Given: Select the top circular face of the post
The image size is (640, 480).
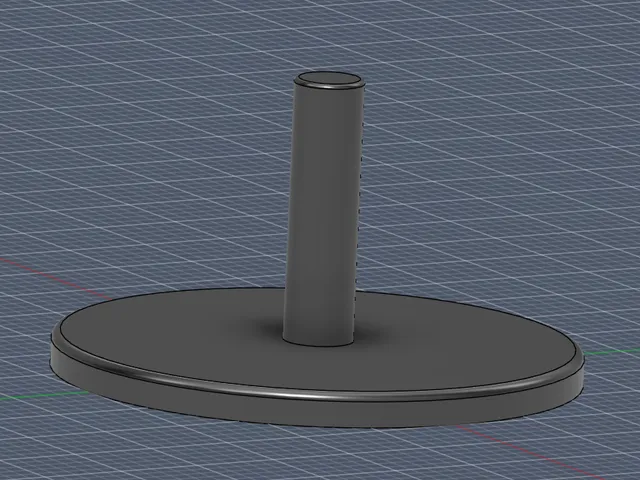Looking at the screenshot, I should pyautogui.click(x=329, y=79).
